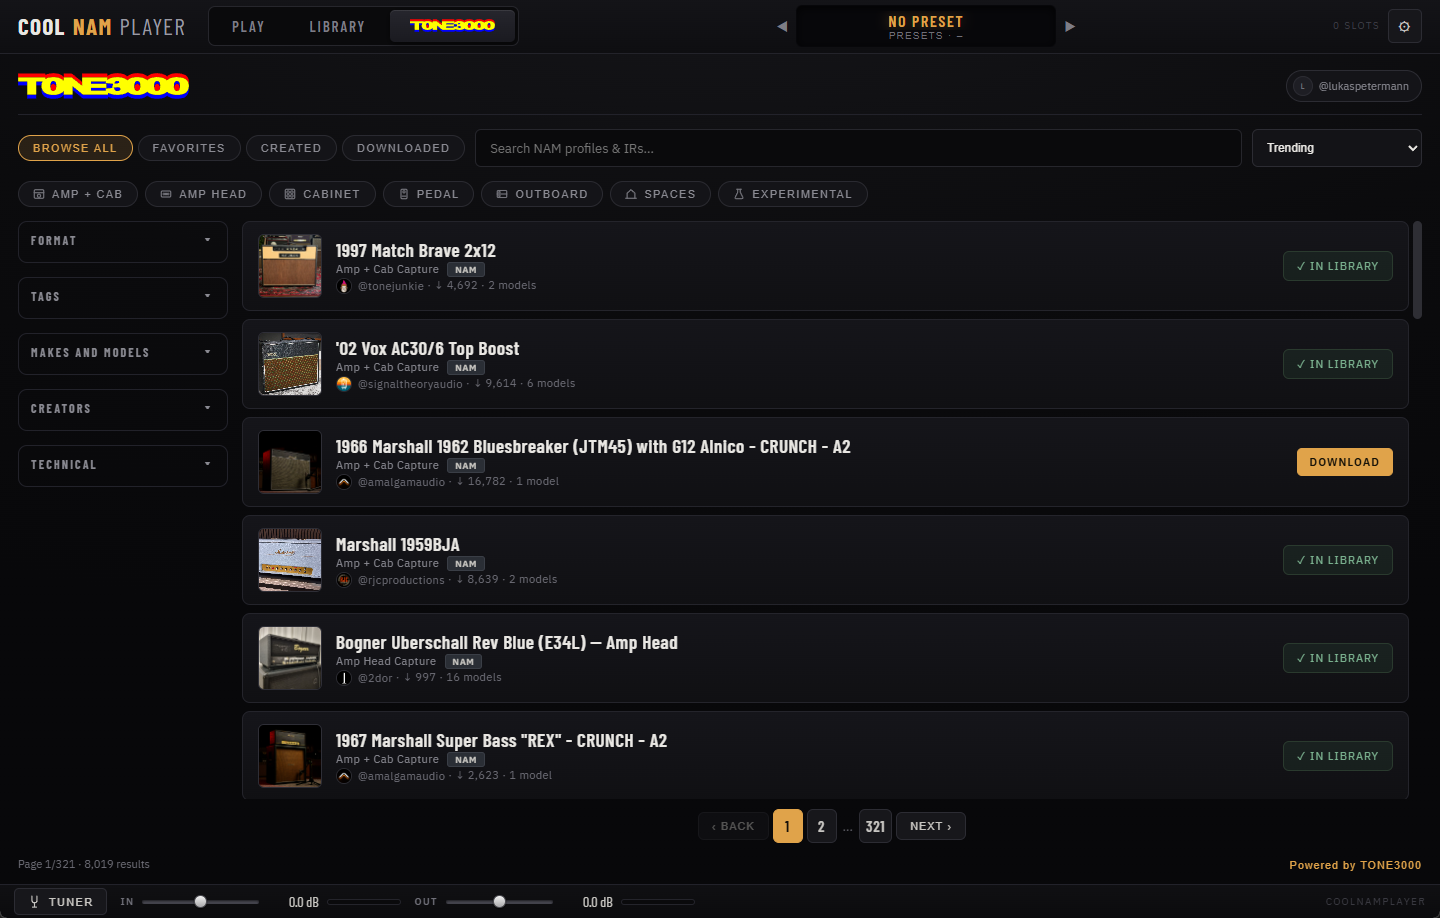Click the Powered by TONE3000 link
Image resolution: width=1440 pixels, height=918 pixels.
coord(1355,865)
